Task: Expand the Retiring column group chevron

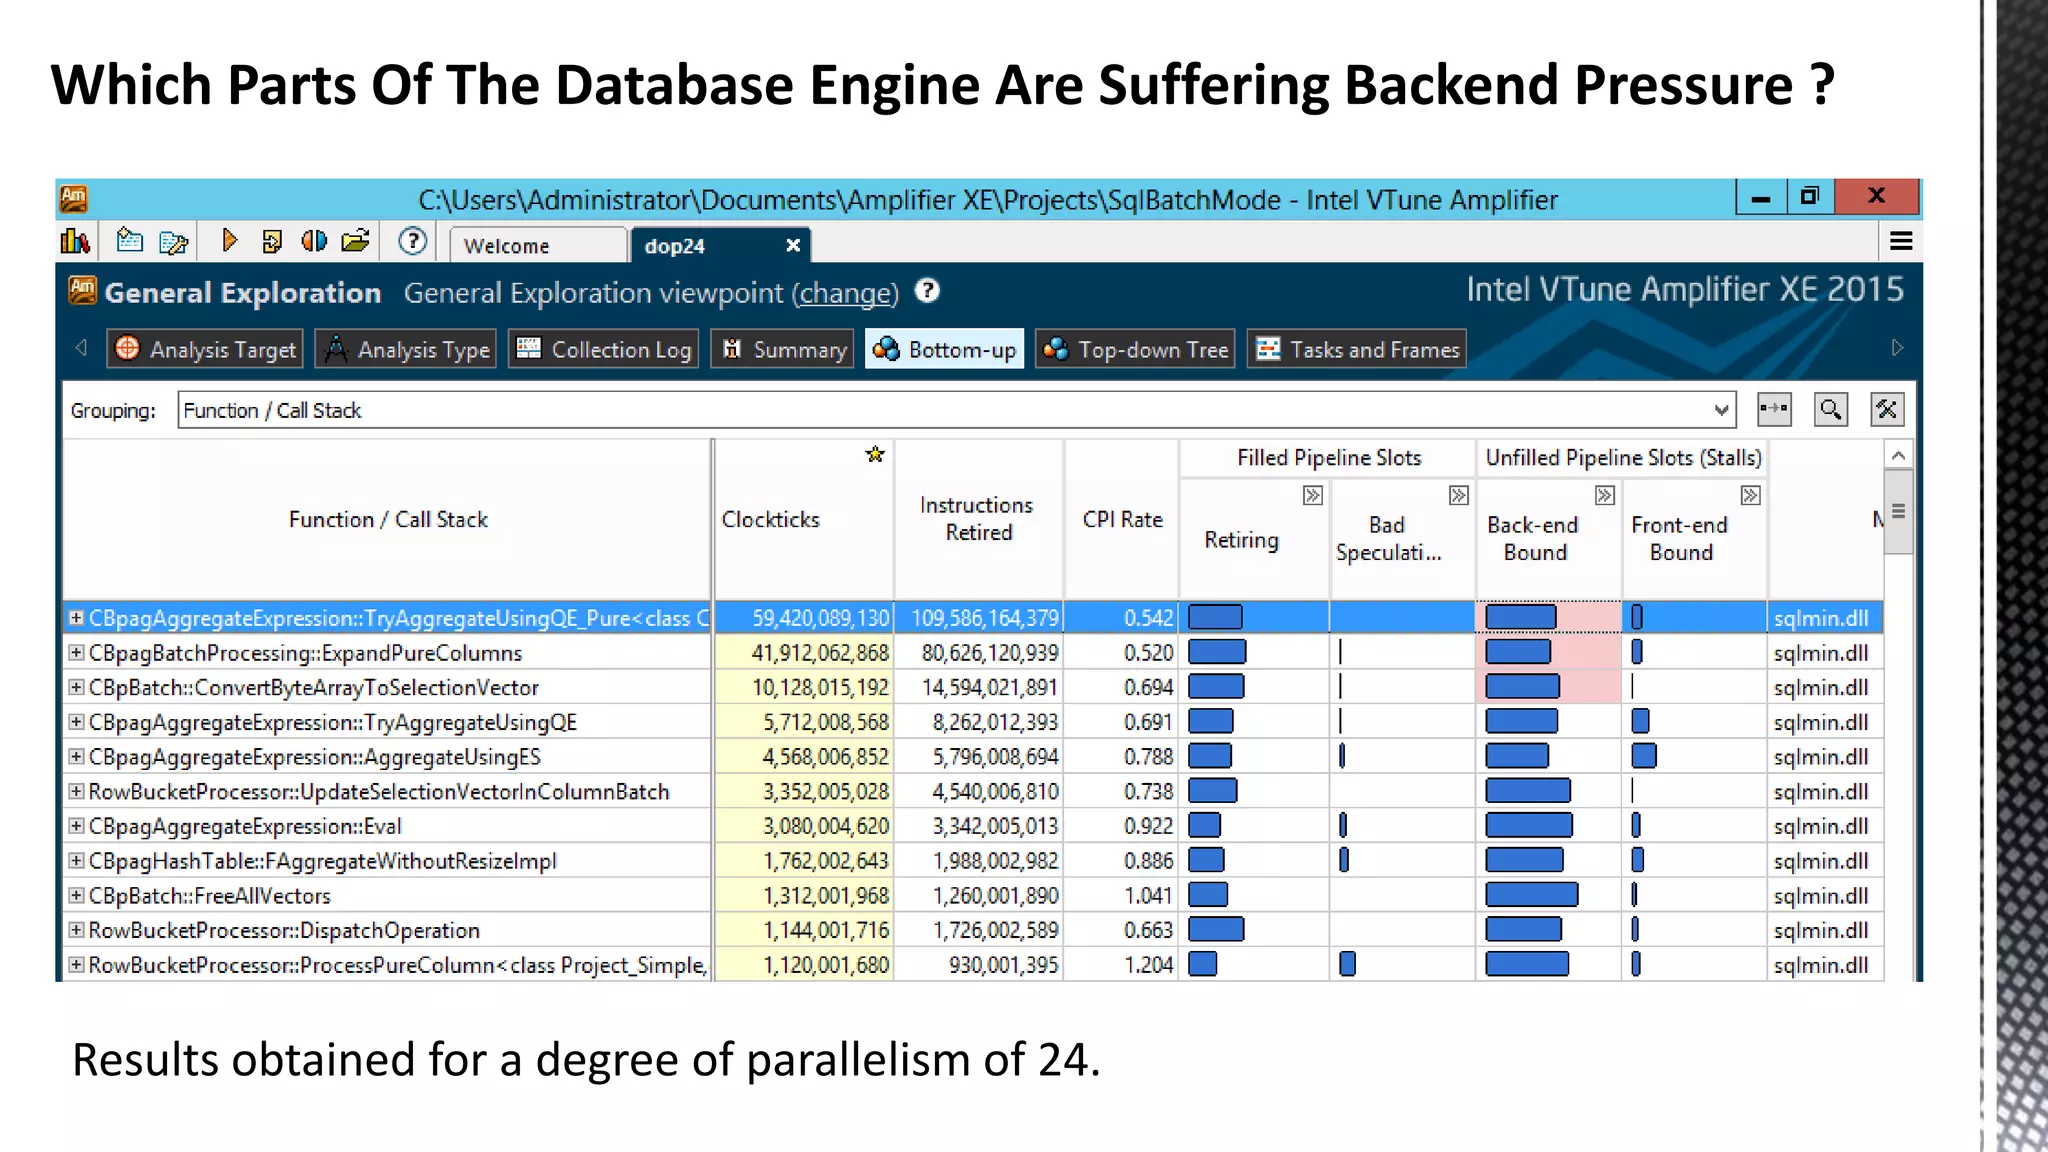Action: tap(1313, 495)
